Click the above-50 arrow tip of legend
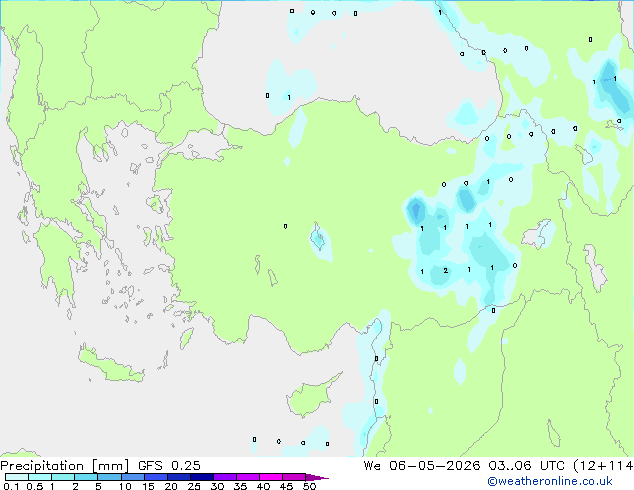 point(317,477)
